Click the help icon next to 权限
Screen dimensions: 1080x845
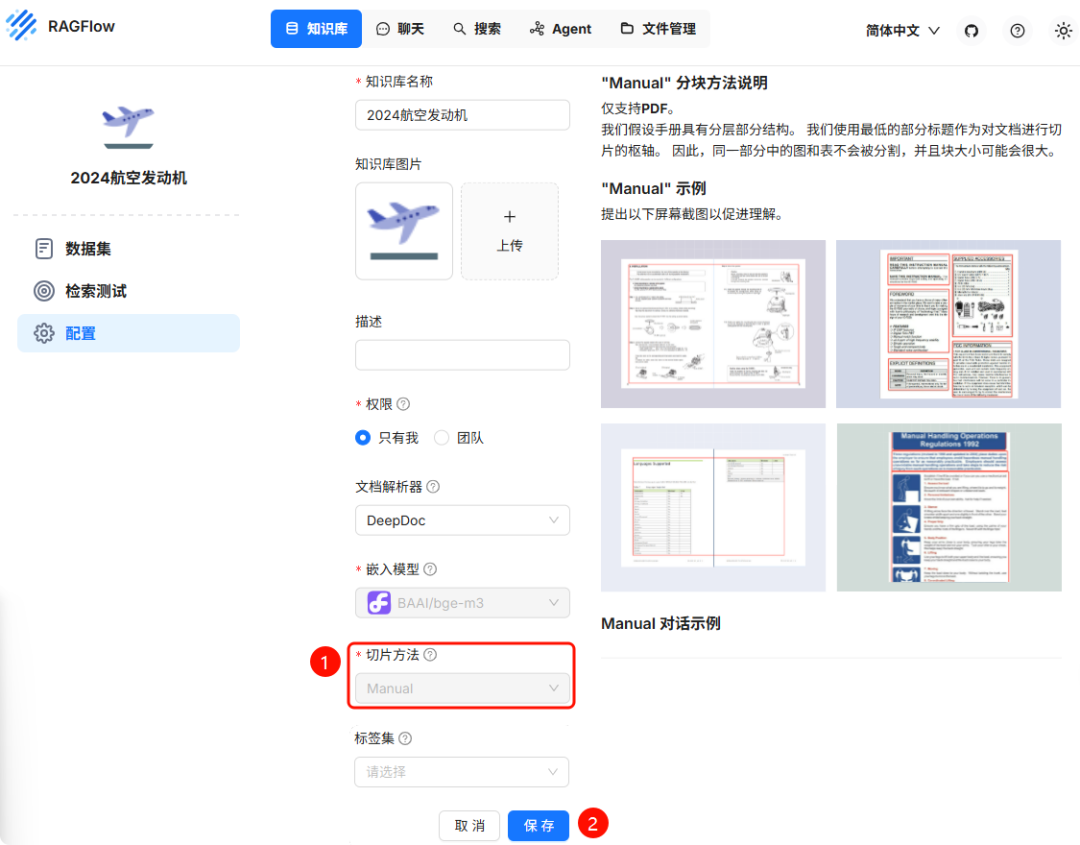pyautogui.click(x=404, y=404)
